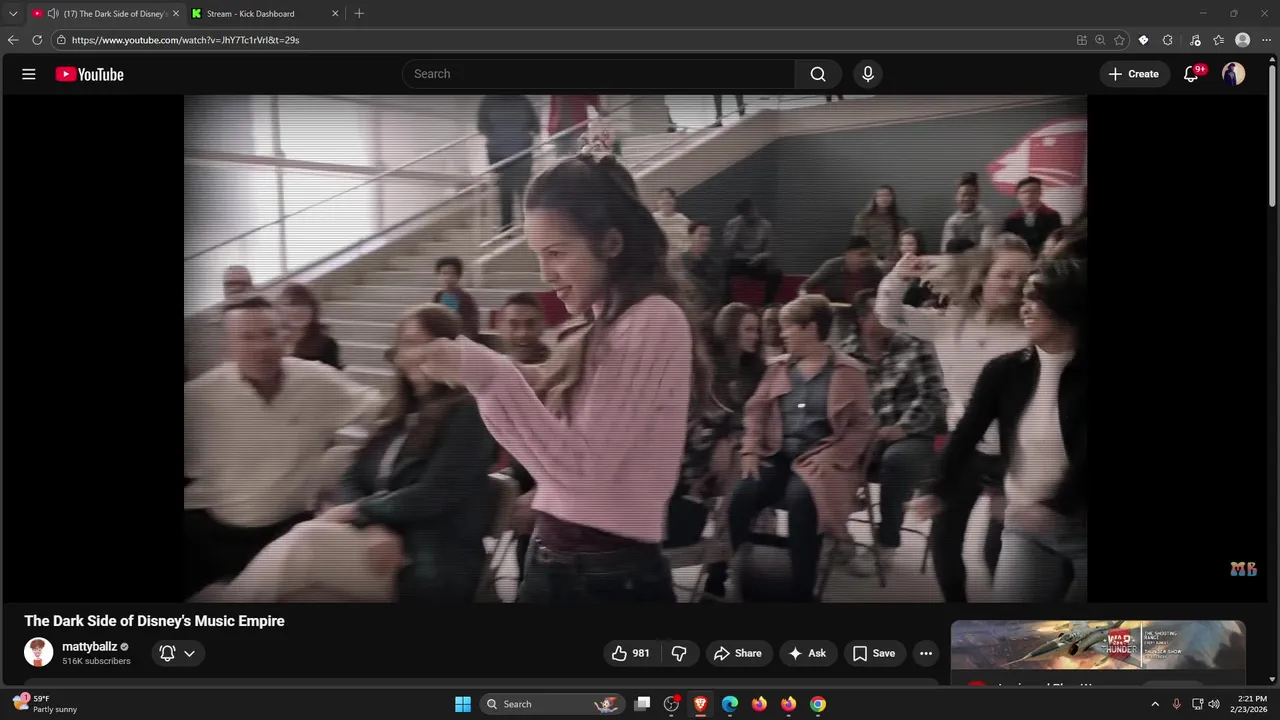Open the browser favorites list icon
The width and height of the screenshot is (1280, 720).
pyautogui.click(x=1218, y=40)
